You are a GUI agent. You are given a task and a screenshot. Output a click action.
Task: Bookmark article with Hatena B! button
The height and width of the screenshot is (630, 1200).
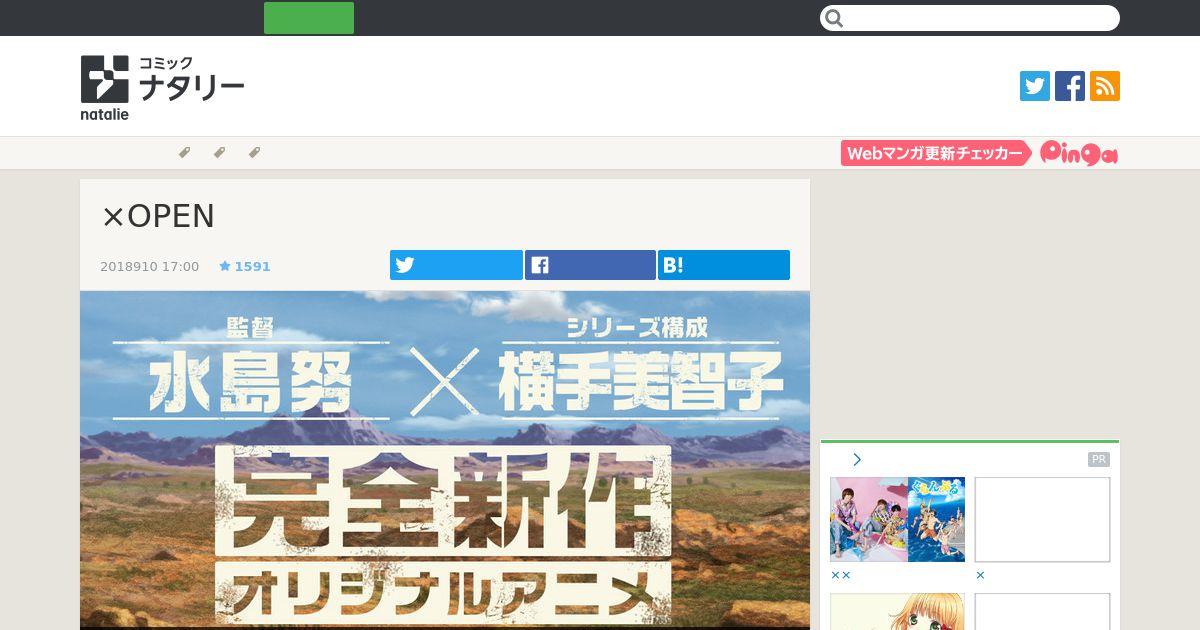(724, 265)
